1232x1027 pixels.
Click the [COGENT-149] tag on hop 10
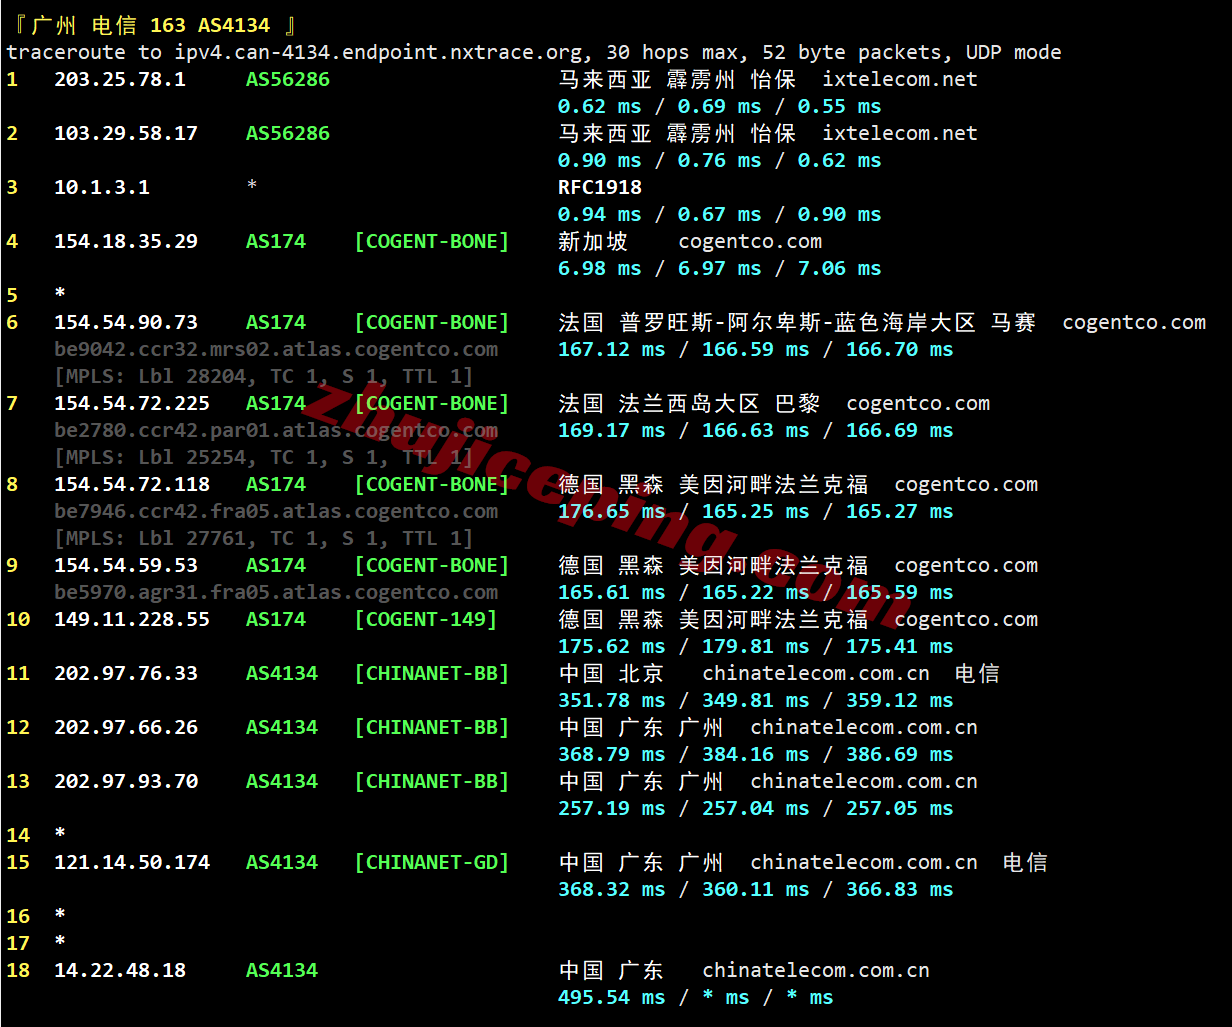[425, 619]
